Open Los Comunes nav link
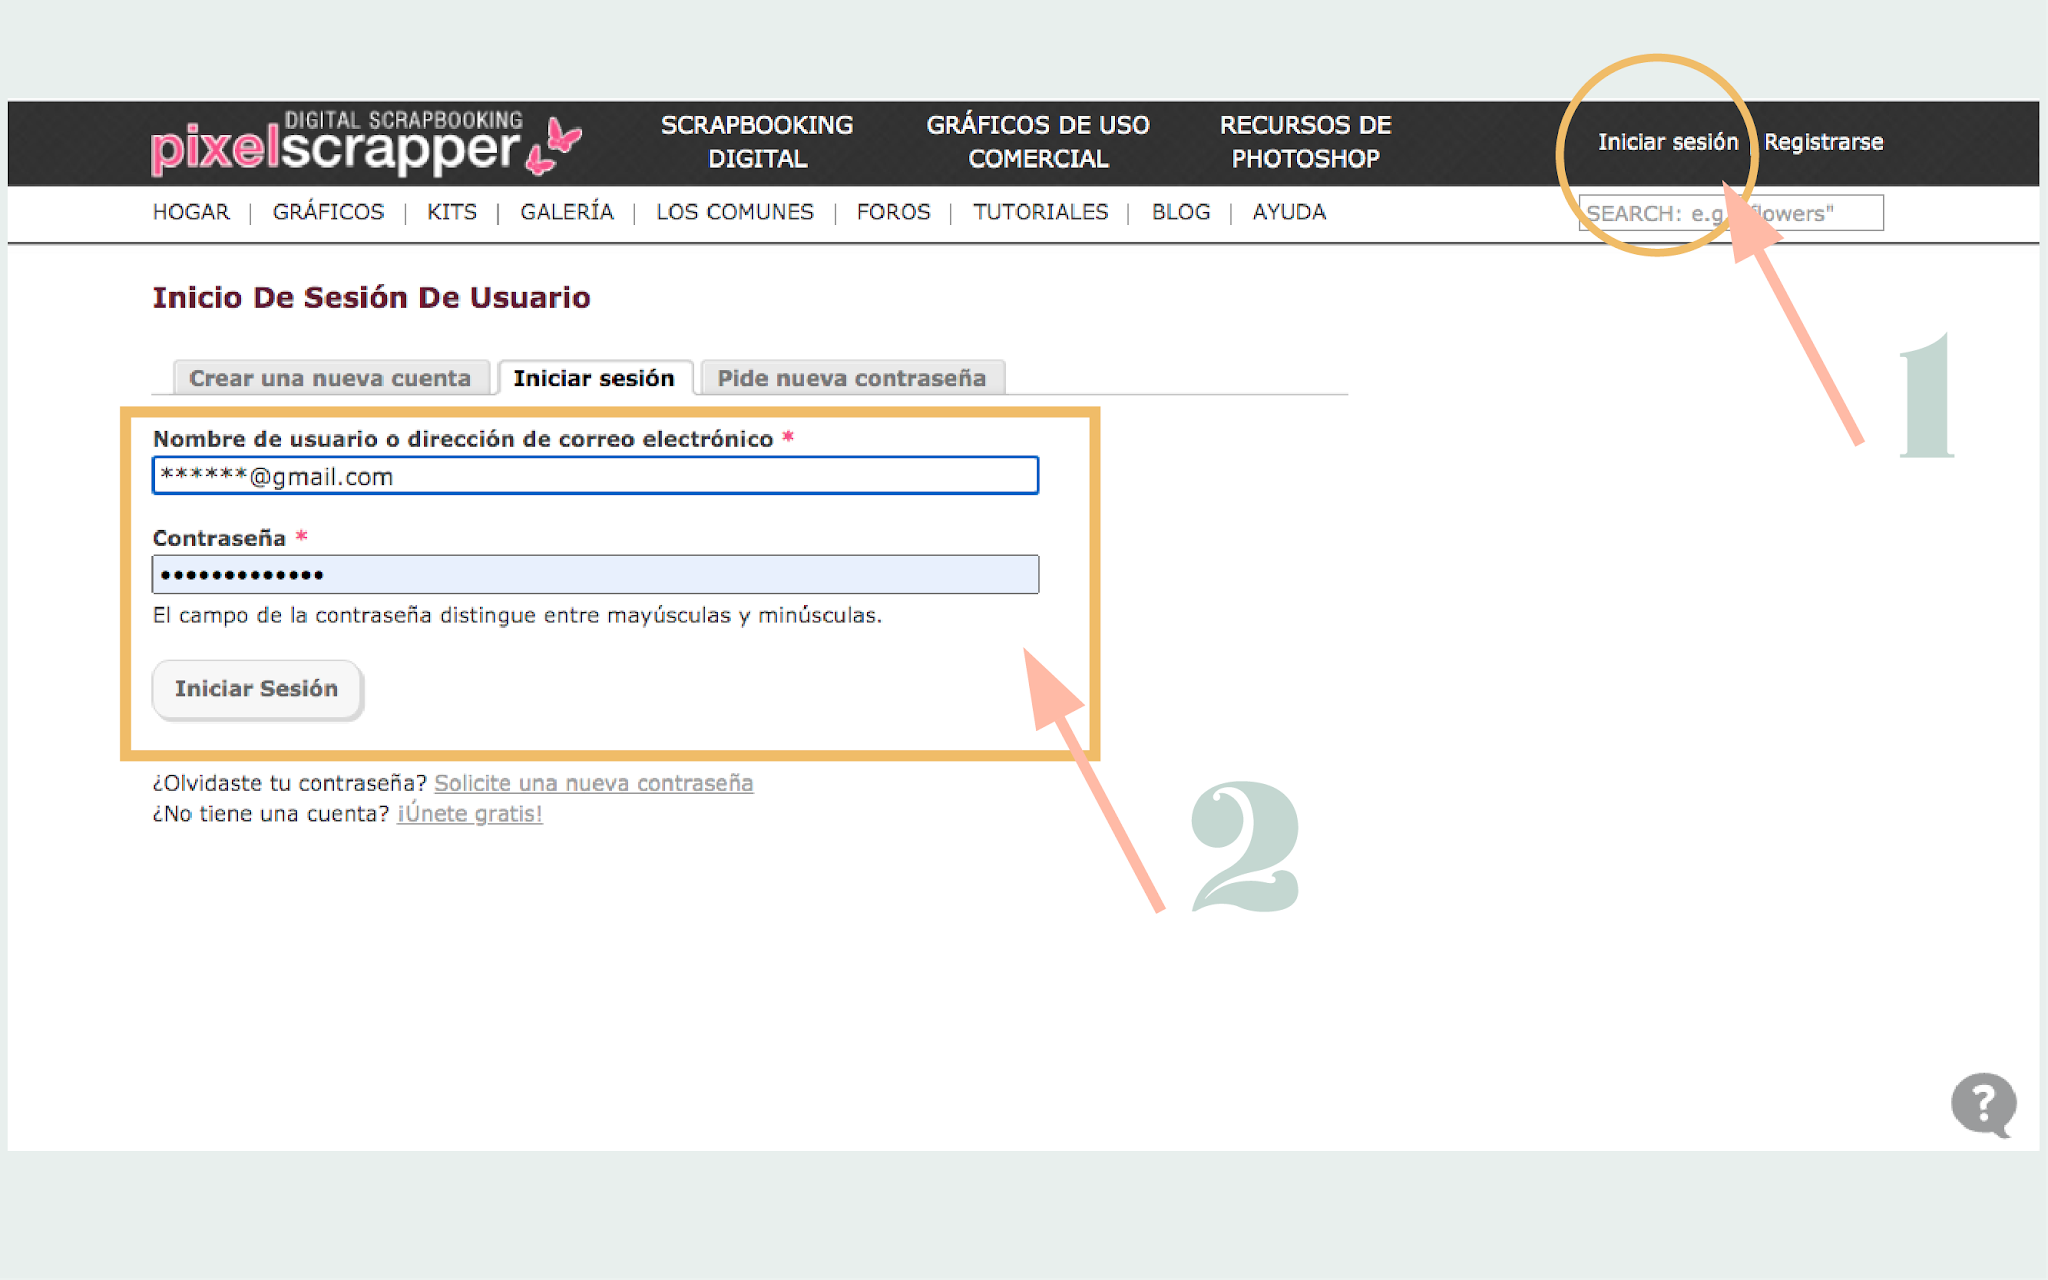 click(x=735, y=212)
